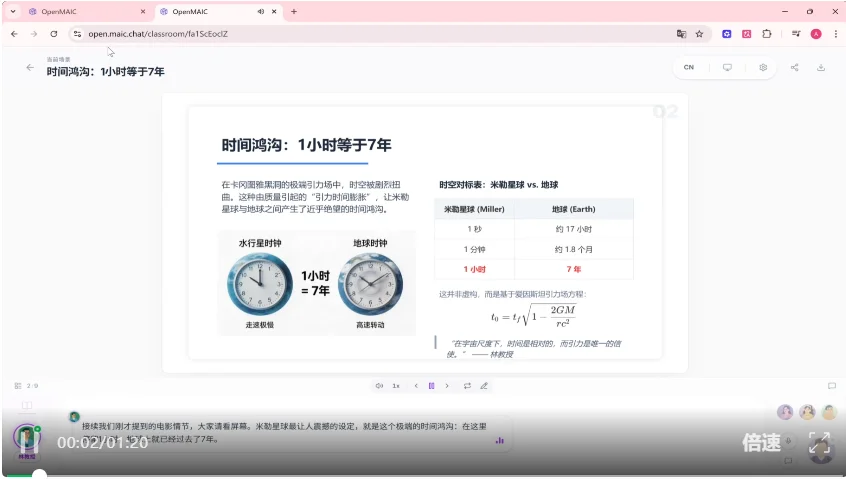Select the third student avatar
Image resolution: width=846 pixels, height=479 pixels.
[x=829, y=412]
